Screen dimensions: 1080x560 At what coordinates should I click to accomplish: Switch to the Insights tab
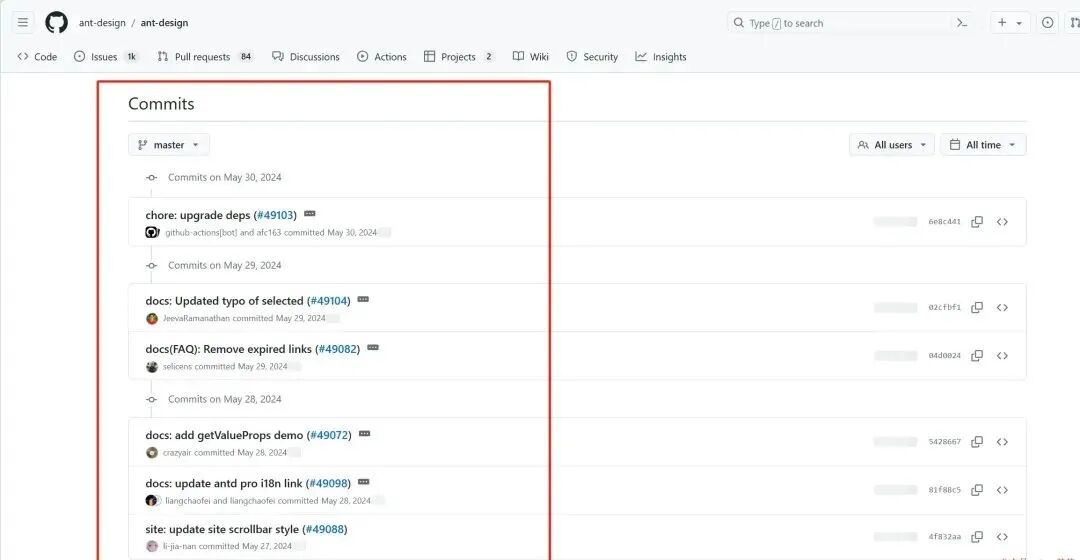661,56
